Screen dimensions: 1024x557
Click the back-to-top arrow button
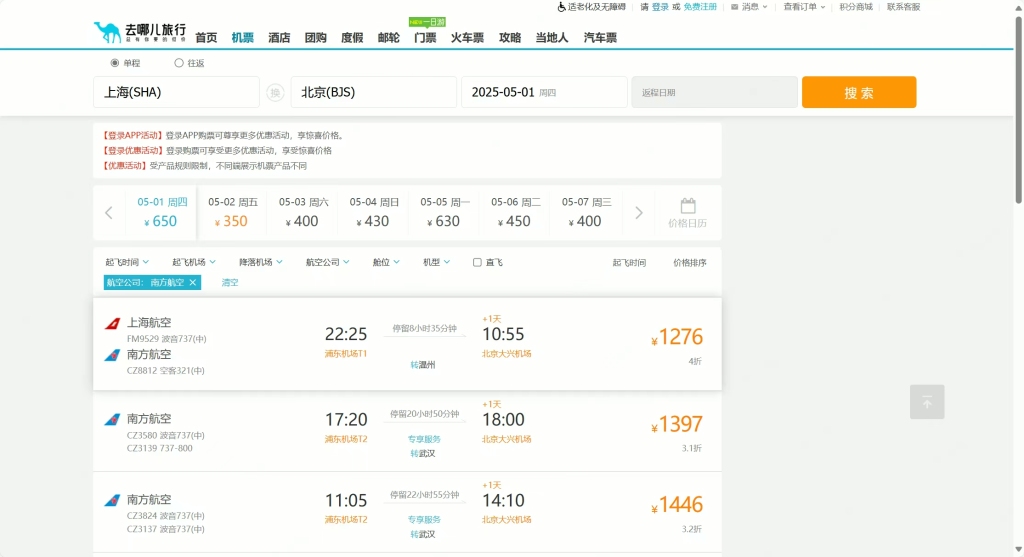coord(927,402)
